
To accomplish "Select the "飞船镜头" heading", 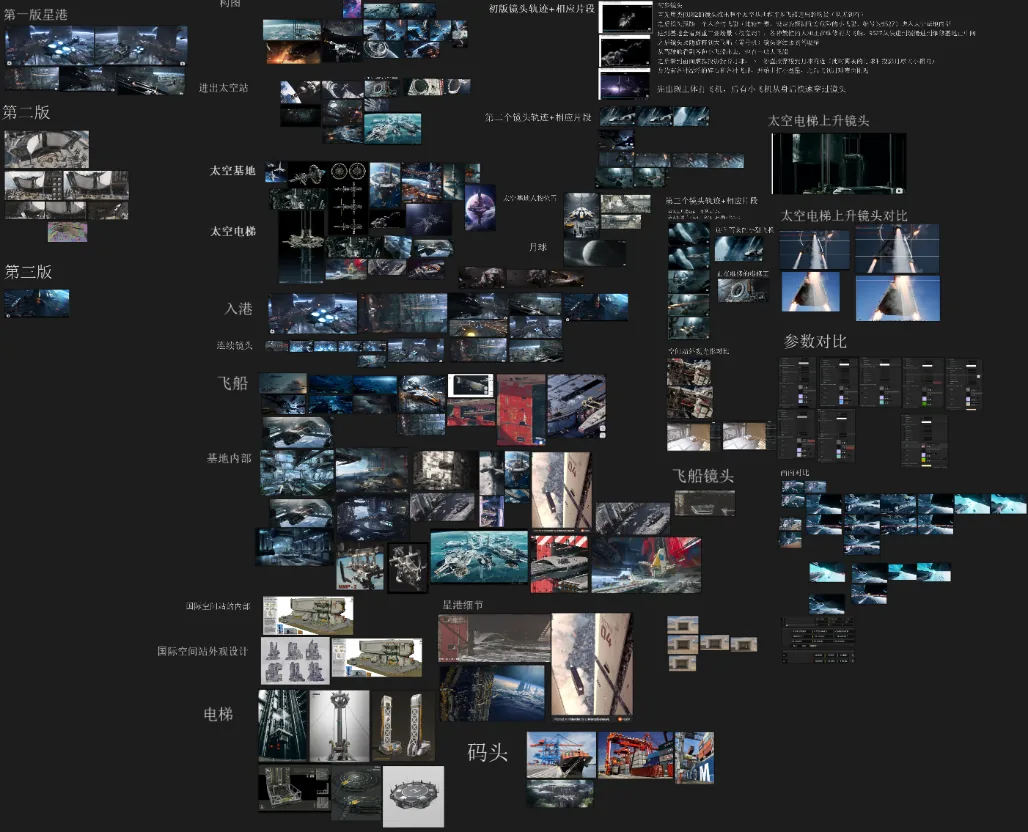I will pos(703,476).
